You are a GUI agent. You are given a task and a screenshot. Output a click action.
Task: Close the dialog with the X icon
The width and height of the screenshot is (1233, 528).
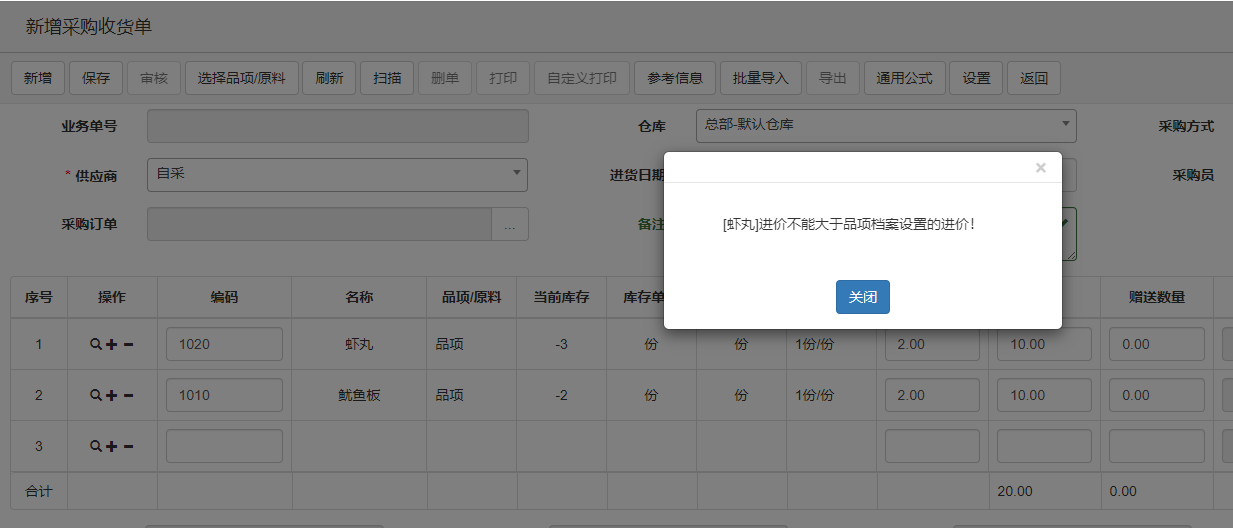click(x=1040, y=168)
